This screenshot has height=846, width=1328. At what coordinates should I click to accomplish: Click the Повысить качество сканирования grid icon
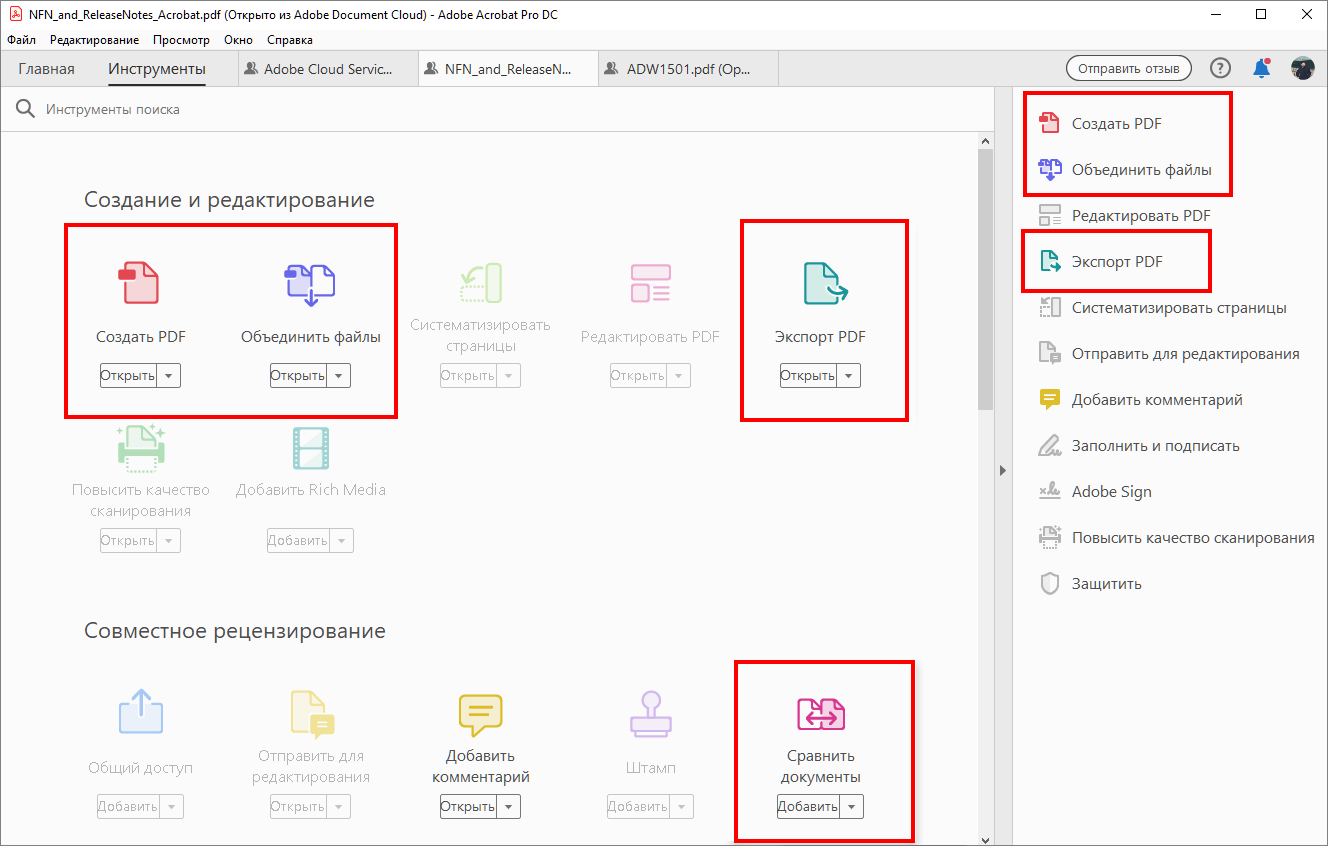(x=140, y=448)
